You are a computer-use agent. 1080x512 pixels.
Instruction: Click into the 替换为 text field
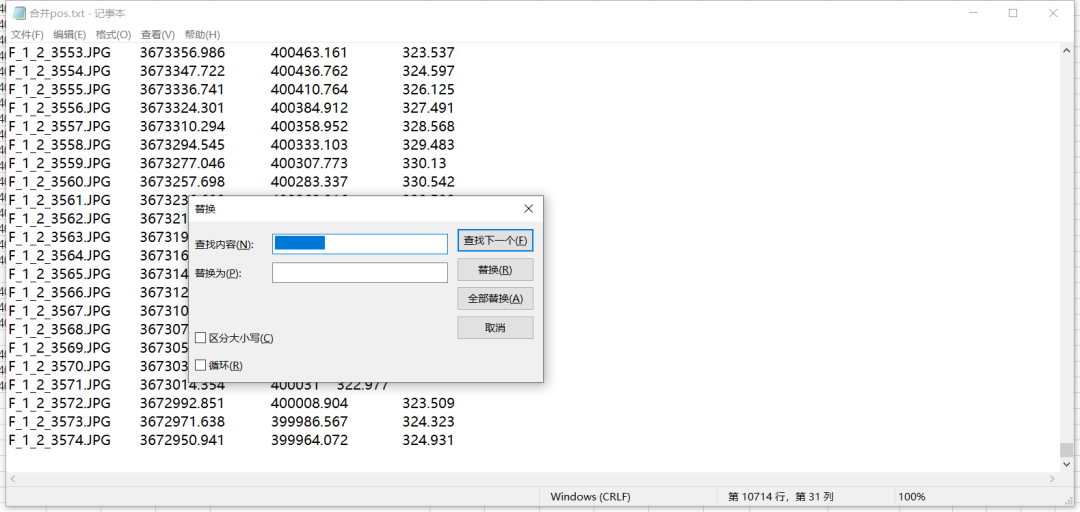(x=360, y=273)
